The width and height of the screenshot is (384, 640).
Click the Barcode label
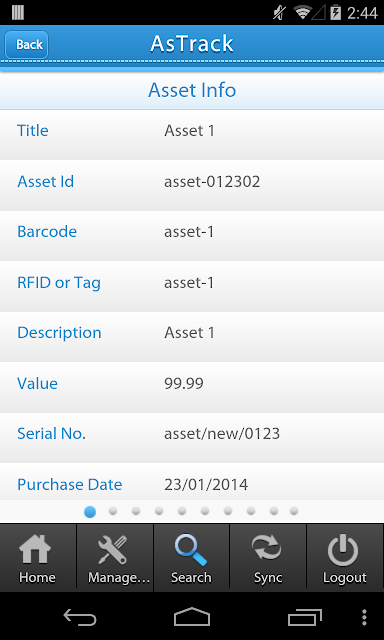[x=47, y=231]
